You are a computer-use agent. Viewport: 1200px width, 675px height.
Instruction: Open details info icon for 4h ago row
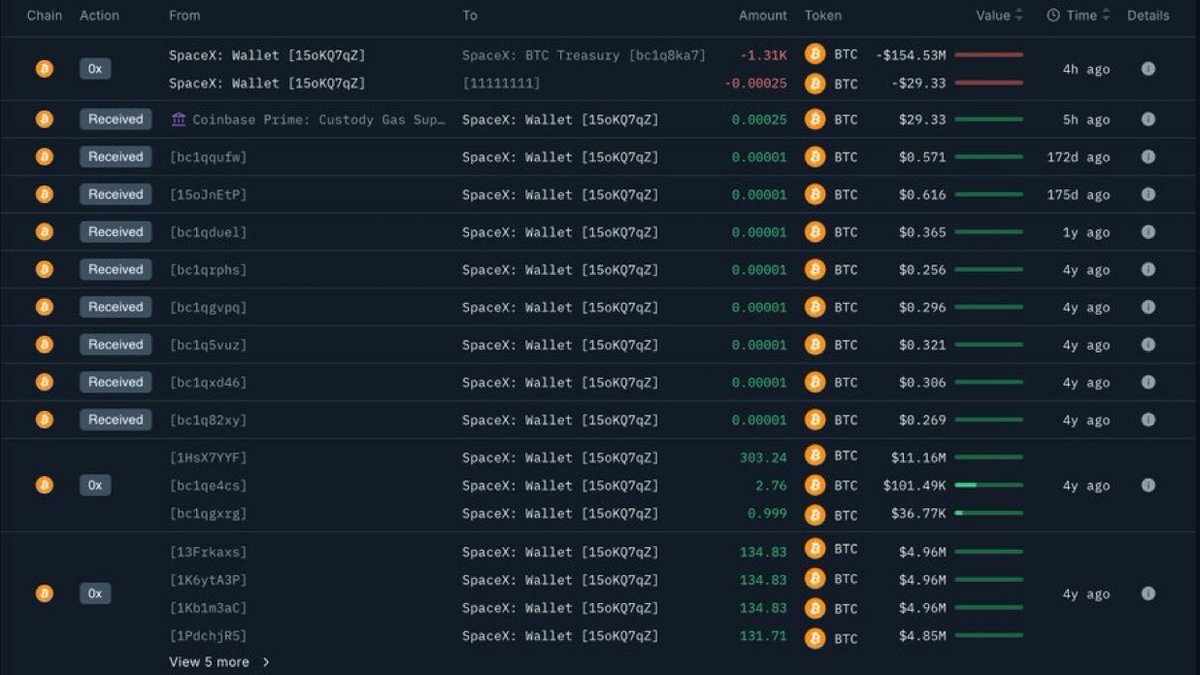[1148, 69]
